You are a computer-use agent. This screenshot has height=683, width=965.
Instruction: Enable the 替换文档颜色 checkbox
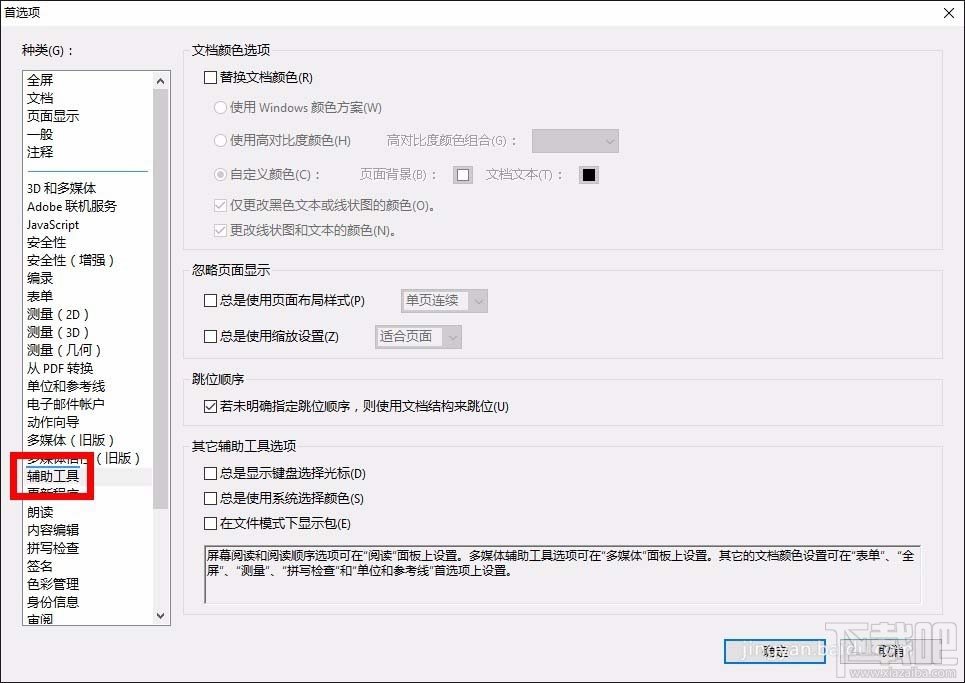pos(209,76)
